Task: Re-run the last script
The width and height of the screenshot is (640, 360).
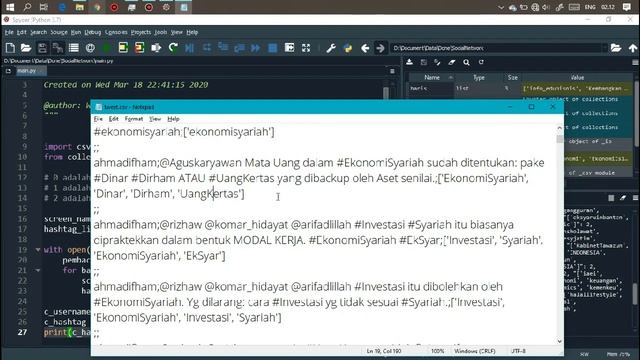Action: pyautogui.click(x=173, y=48)
